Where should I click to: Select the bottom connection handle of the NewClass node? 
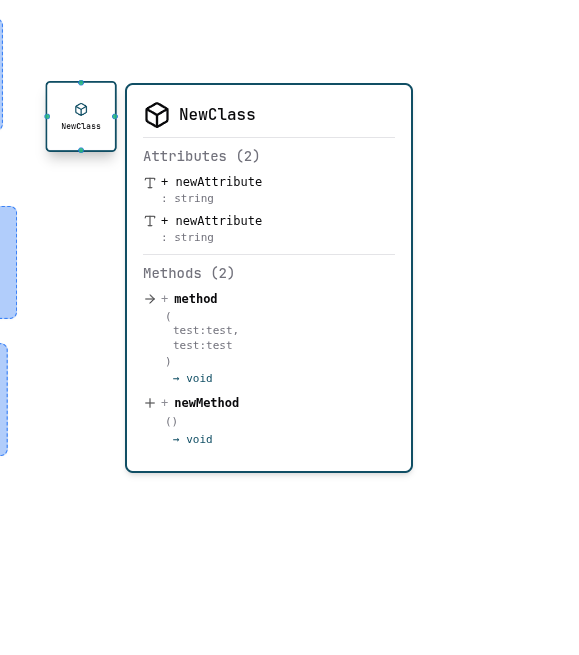coord(81,150)
